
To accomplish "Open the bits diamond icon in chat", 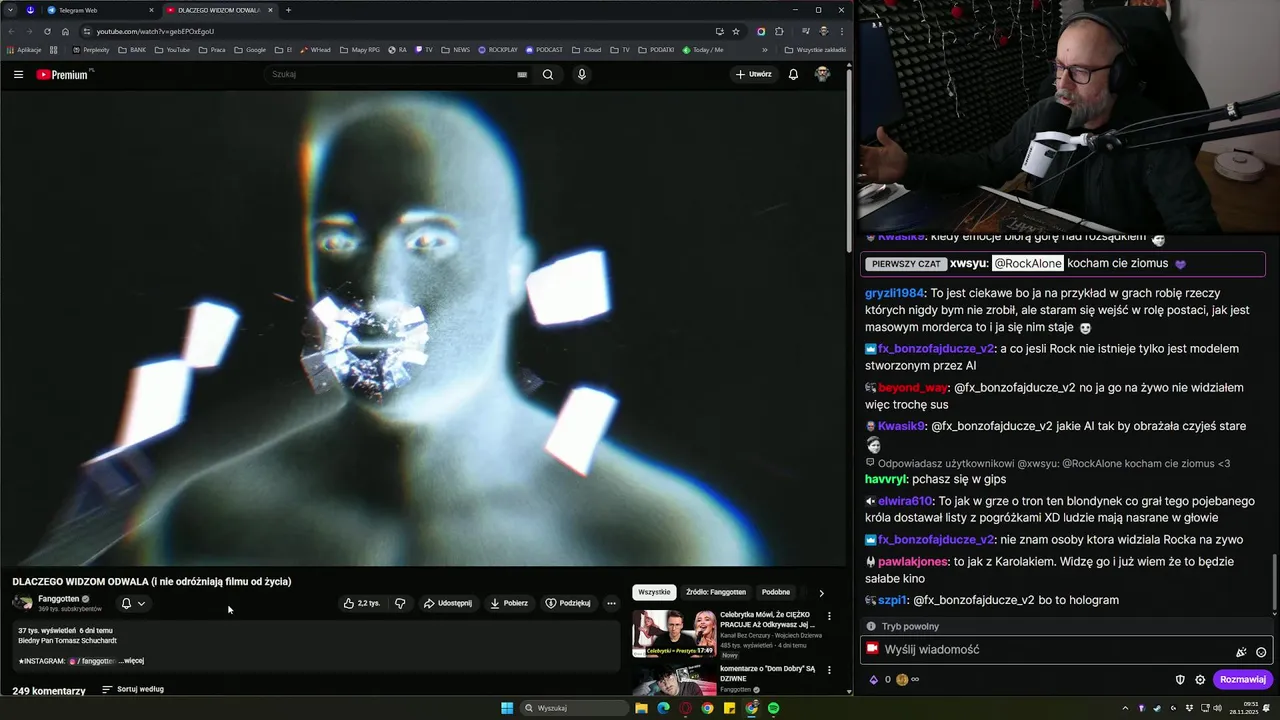I will pyautogui.click(x=873, y=679).
